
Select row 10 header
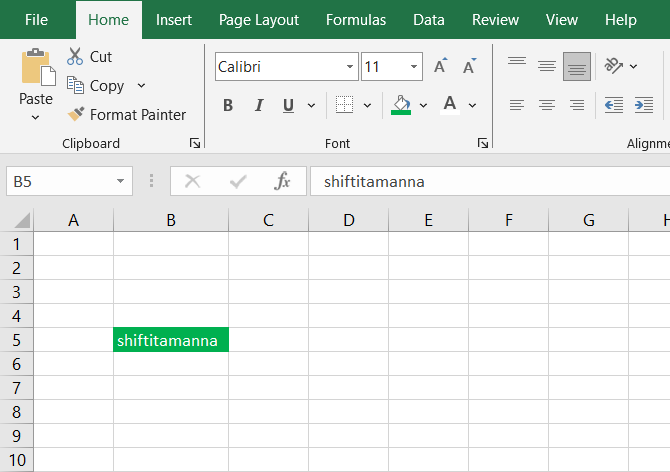coord(16,460)
